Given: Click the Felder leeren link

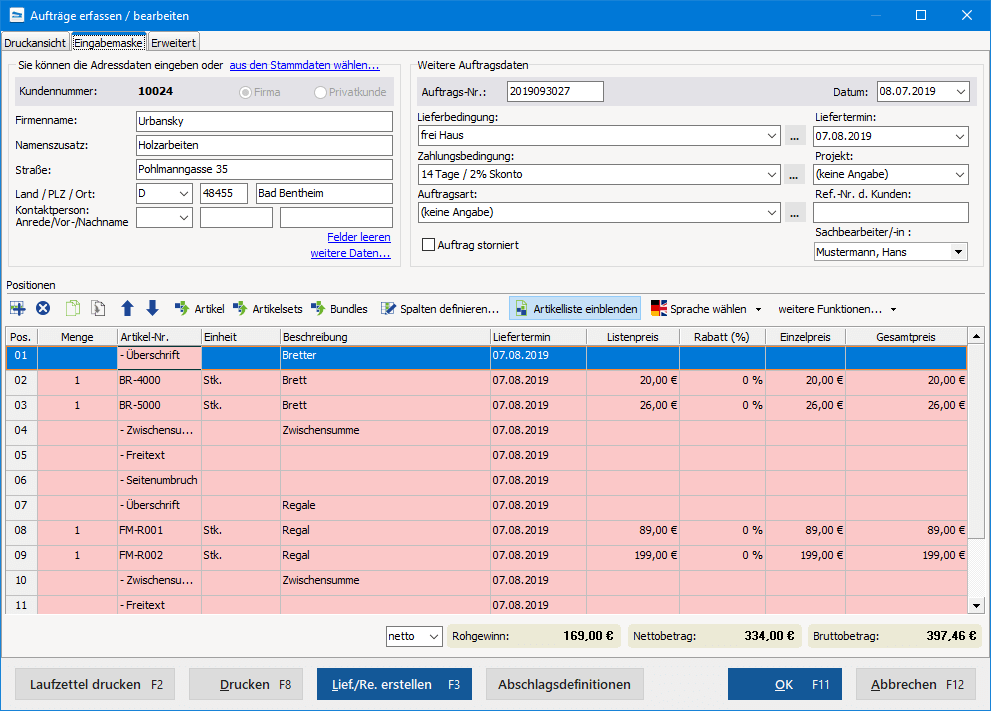Looking at the screenshot, I should [358, 237].
